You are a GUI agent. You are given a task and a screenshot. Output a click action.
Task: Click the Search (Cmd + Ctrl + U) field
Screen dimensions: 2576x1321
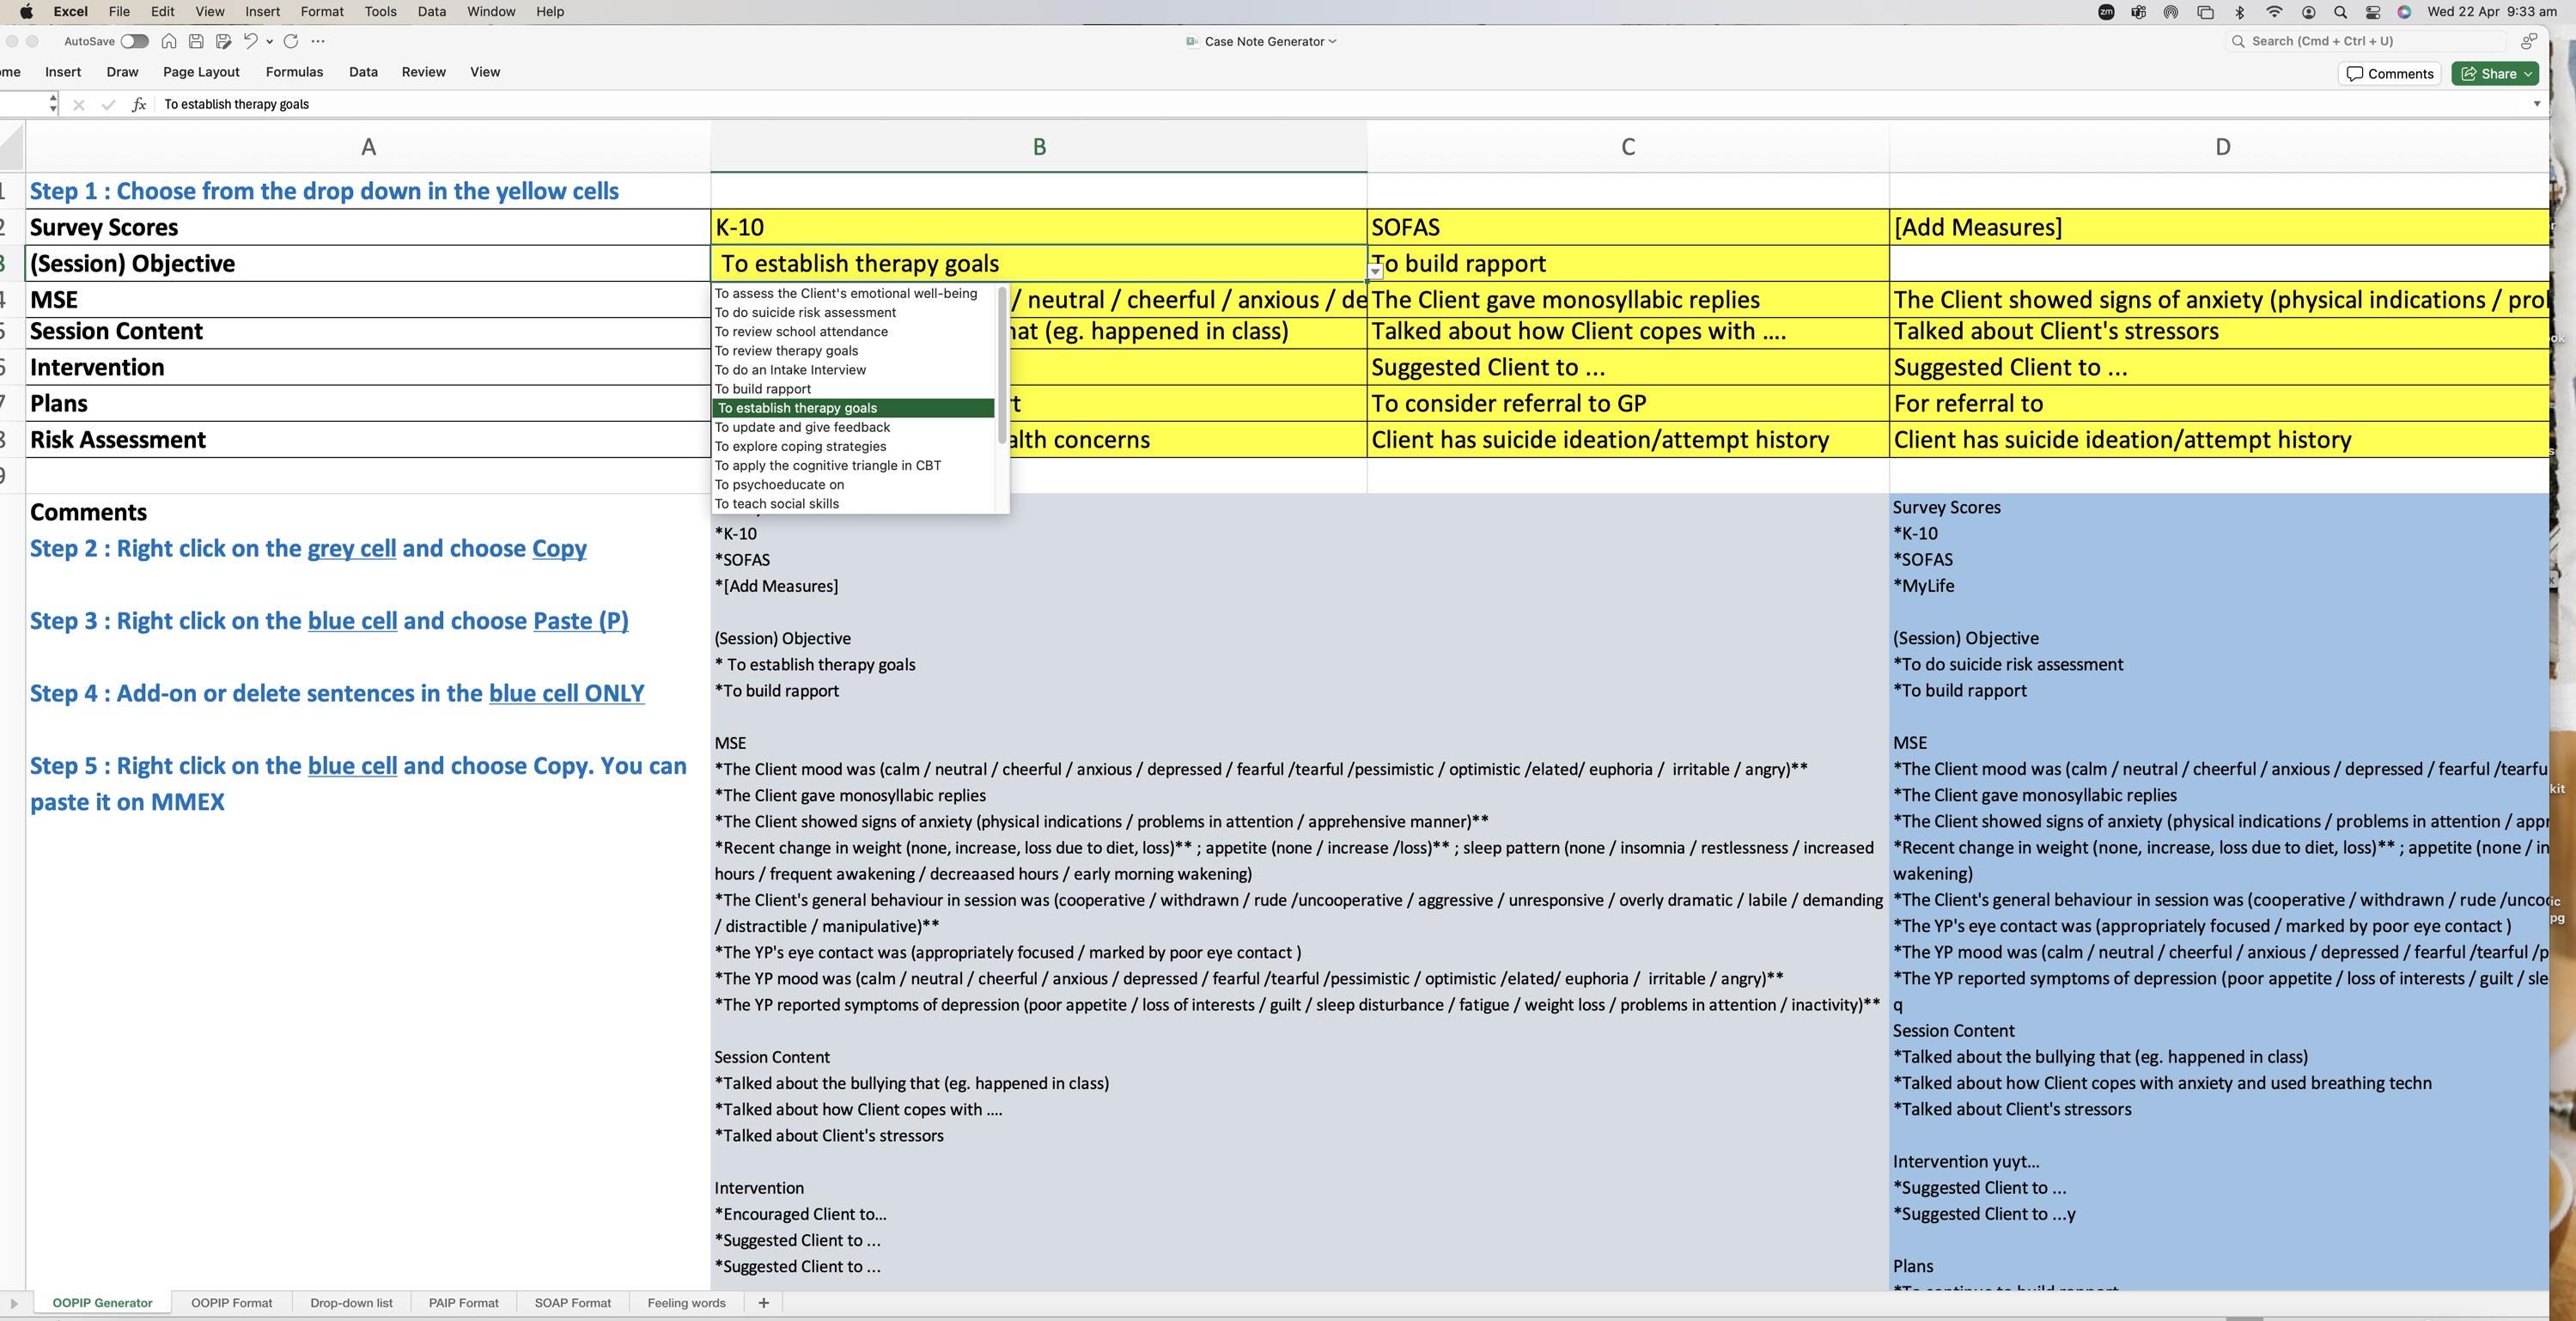tap(2367, 41)
